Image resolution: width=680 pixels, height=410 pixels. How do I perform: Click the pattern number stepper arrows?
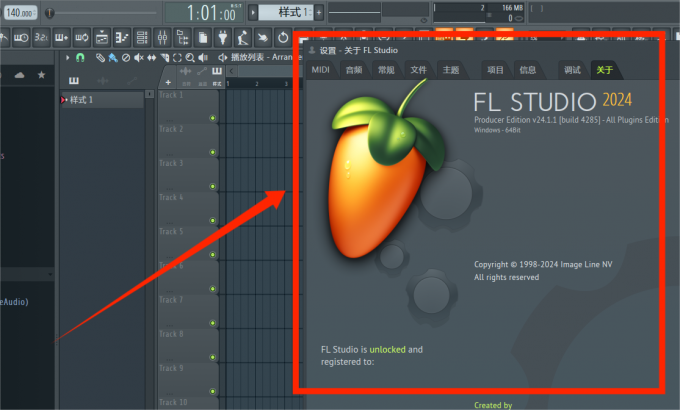[x=309, y=13]
